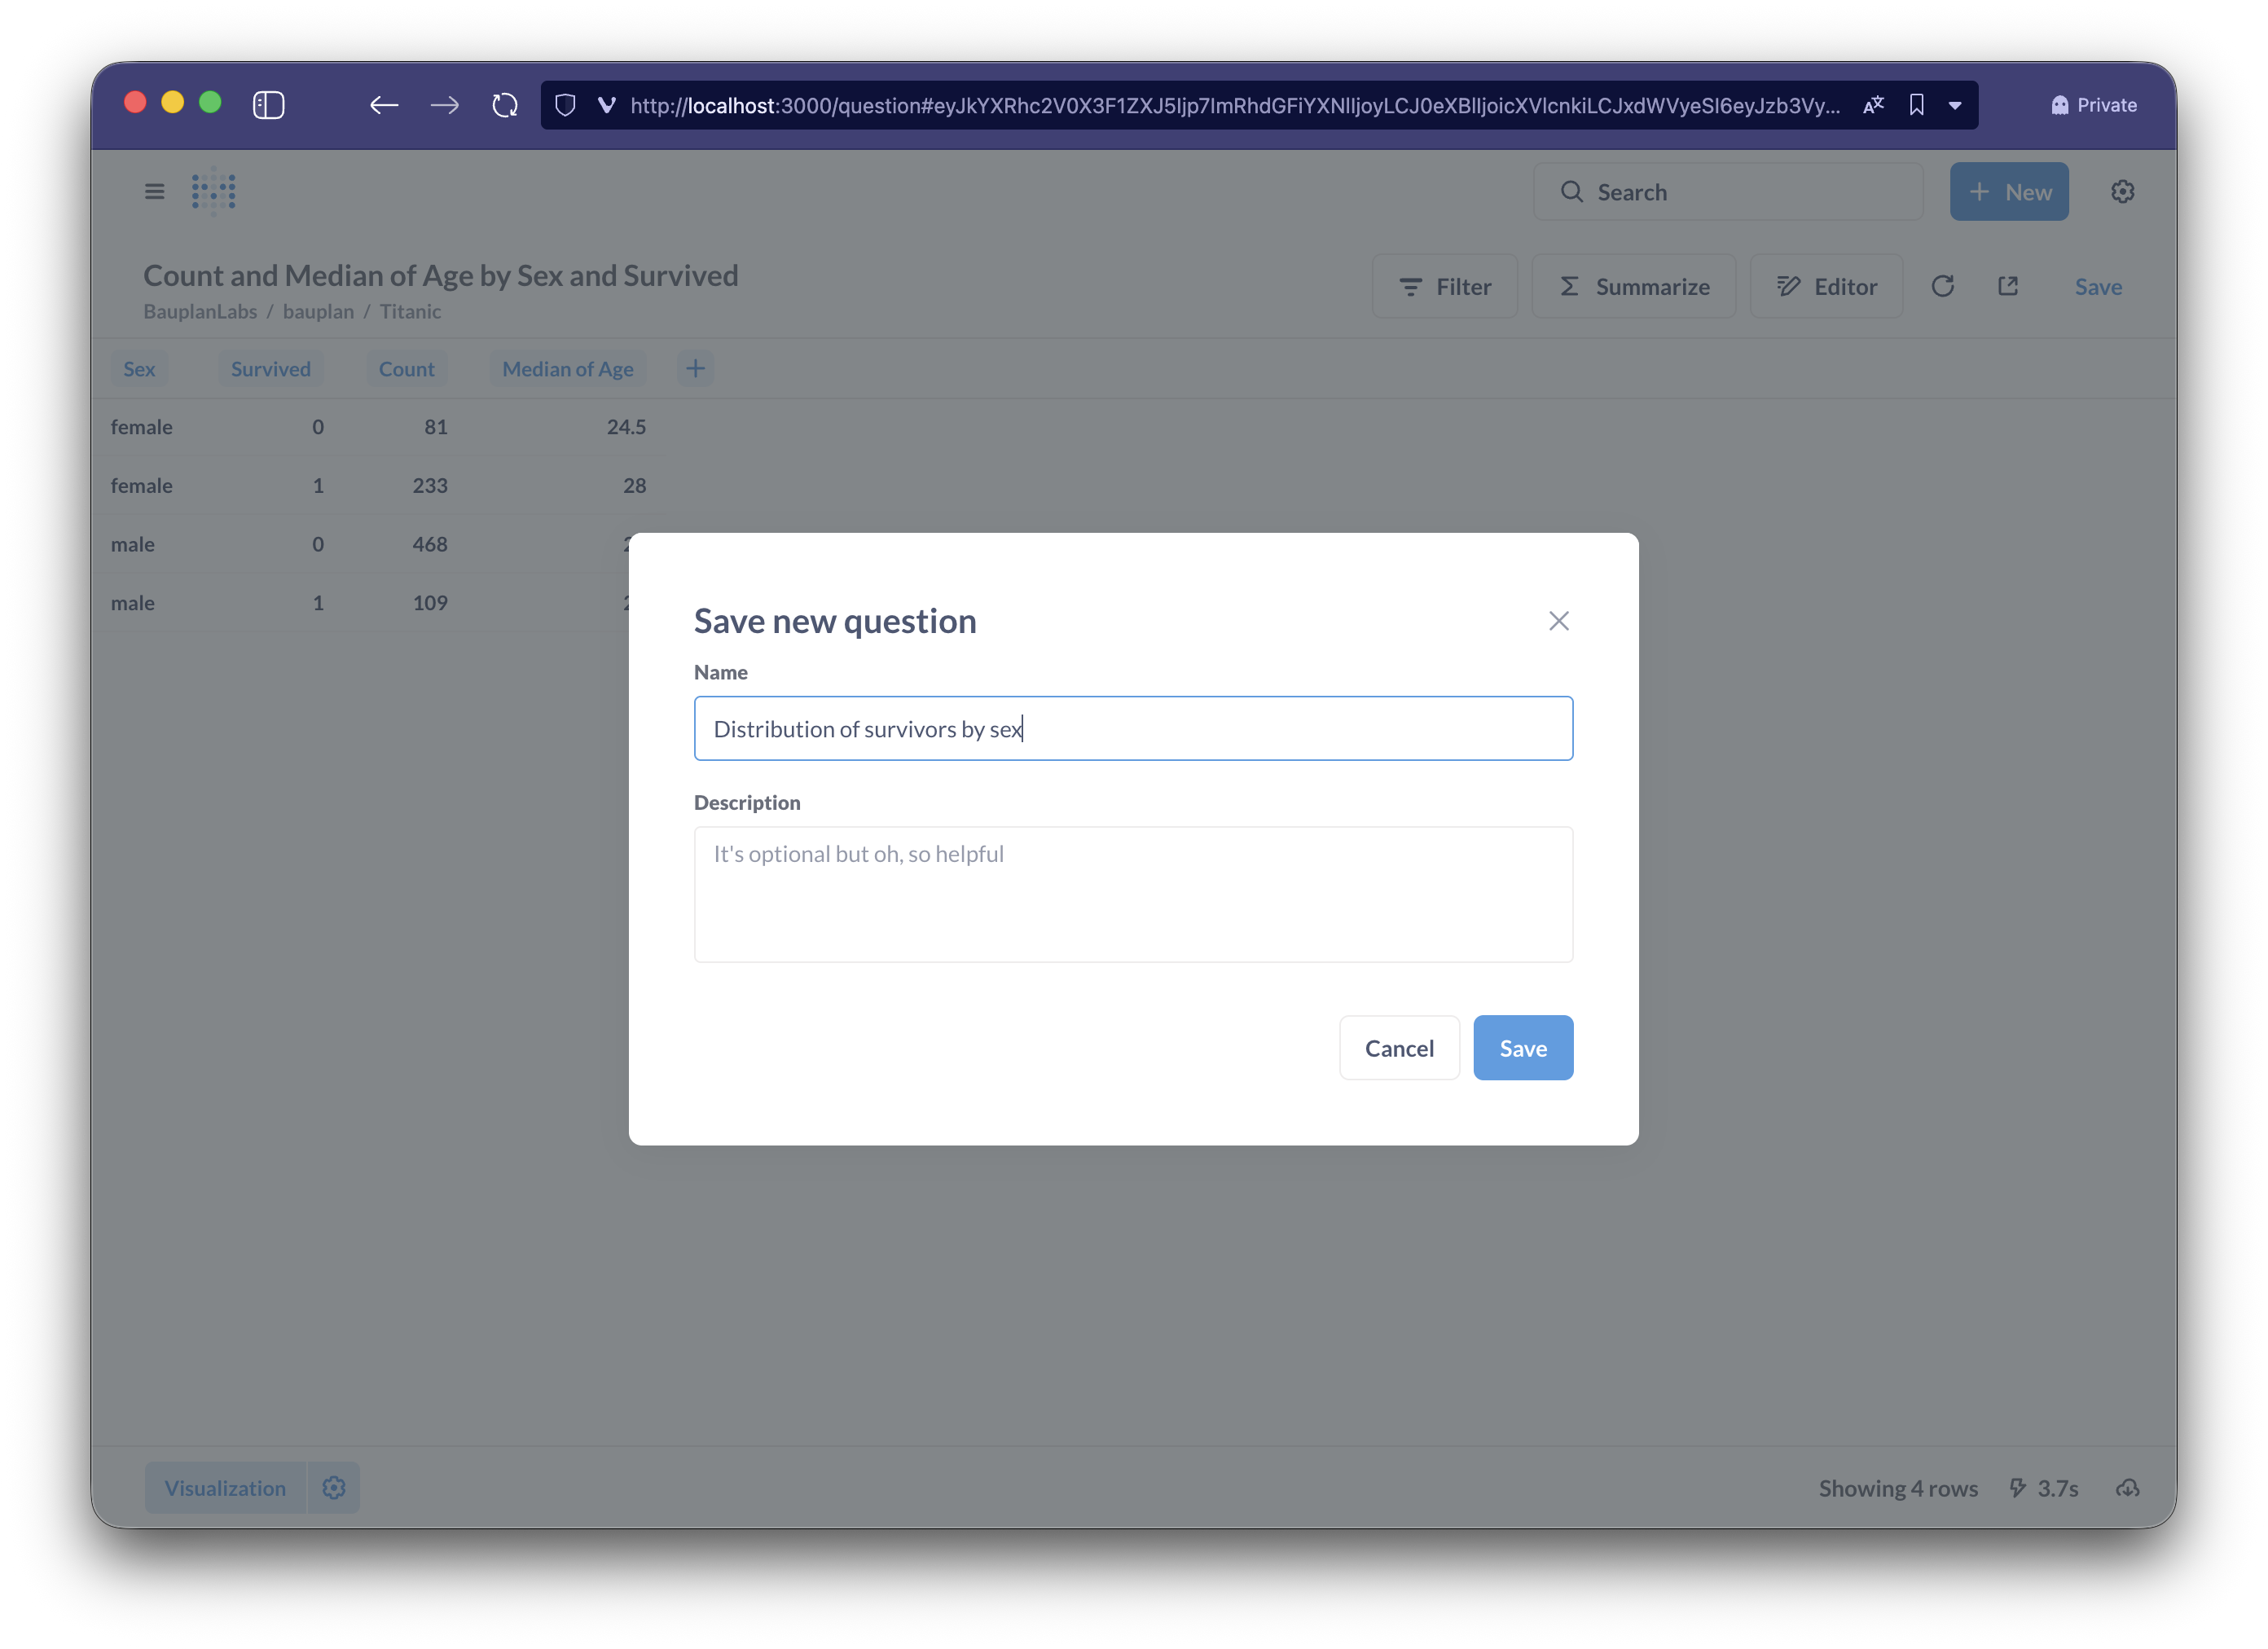Image resolution: width=2268 pixels, height=1649 pixels.
Task: Click the blue Save button in dialog
Action: click(x=1522, y=1048)
